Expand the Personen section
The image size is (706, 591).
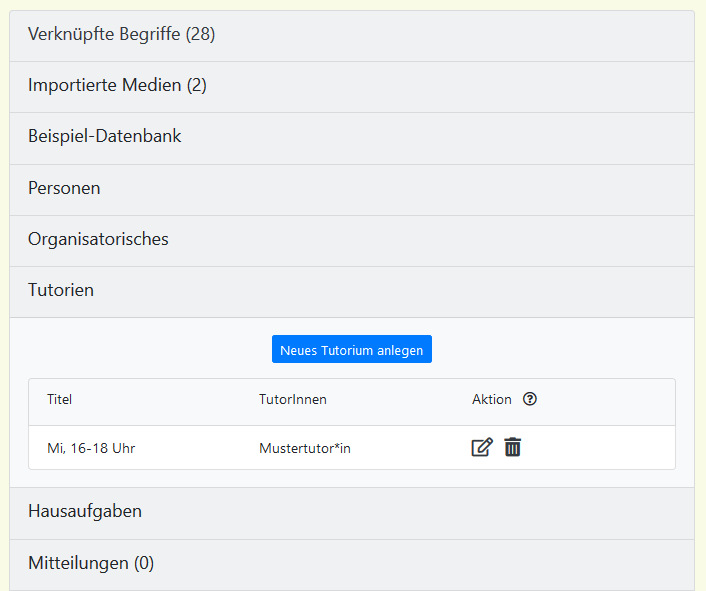[64, 188]
